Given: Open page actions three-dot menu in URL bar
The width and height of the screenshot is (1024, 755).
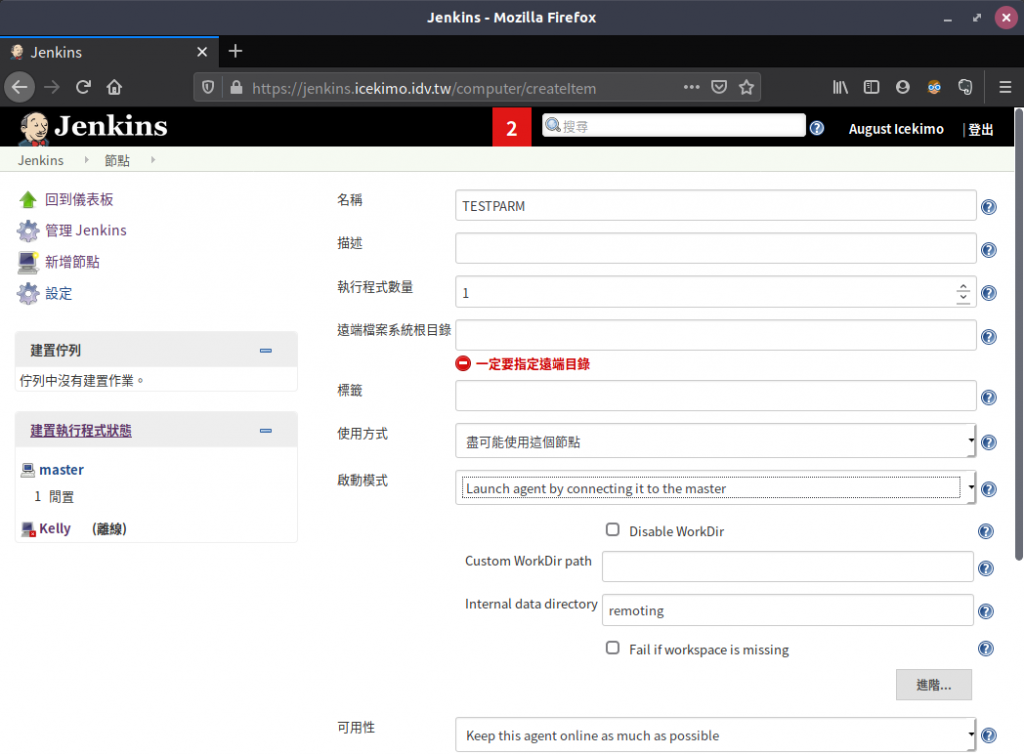Looking at the screenshot, I should coord(692,87).
